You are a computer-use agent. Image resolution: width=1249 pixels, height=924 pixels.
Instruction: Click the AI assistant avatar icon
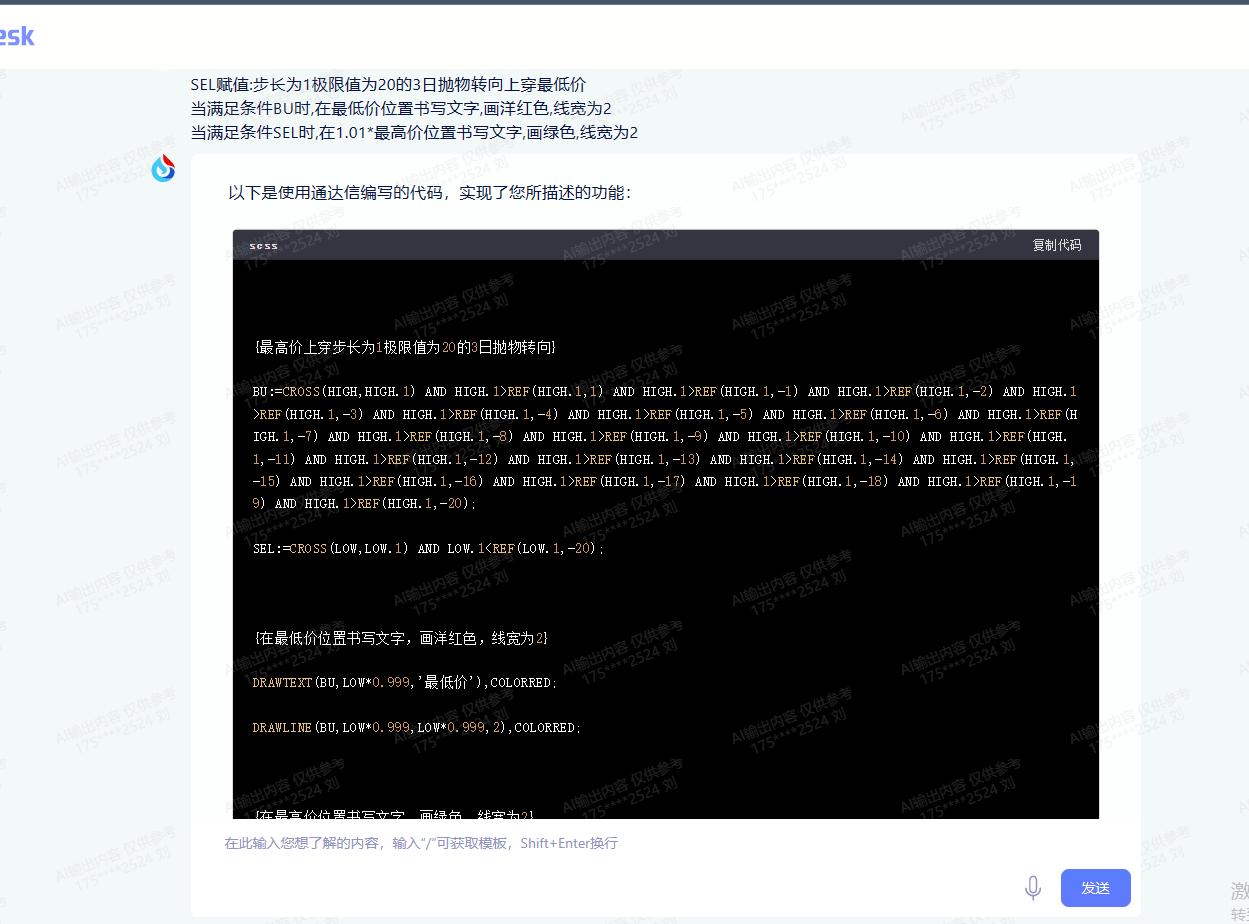tap(163, 168)
